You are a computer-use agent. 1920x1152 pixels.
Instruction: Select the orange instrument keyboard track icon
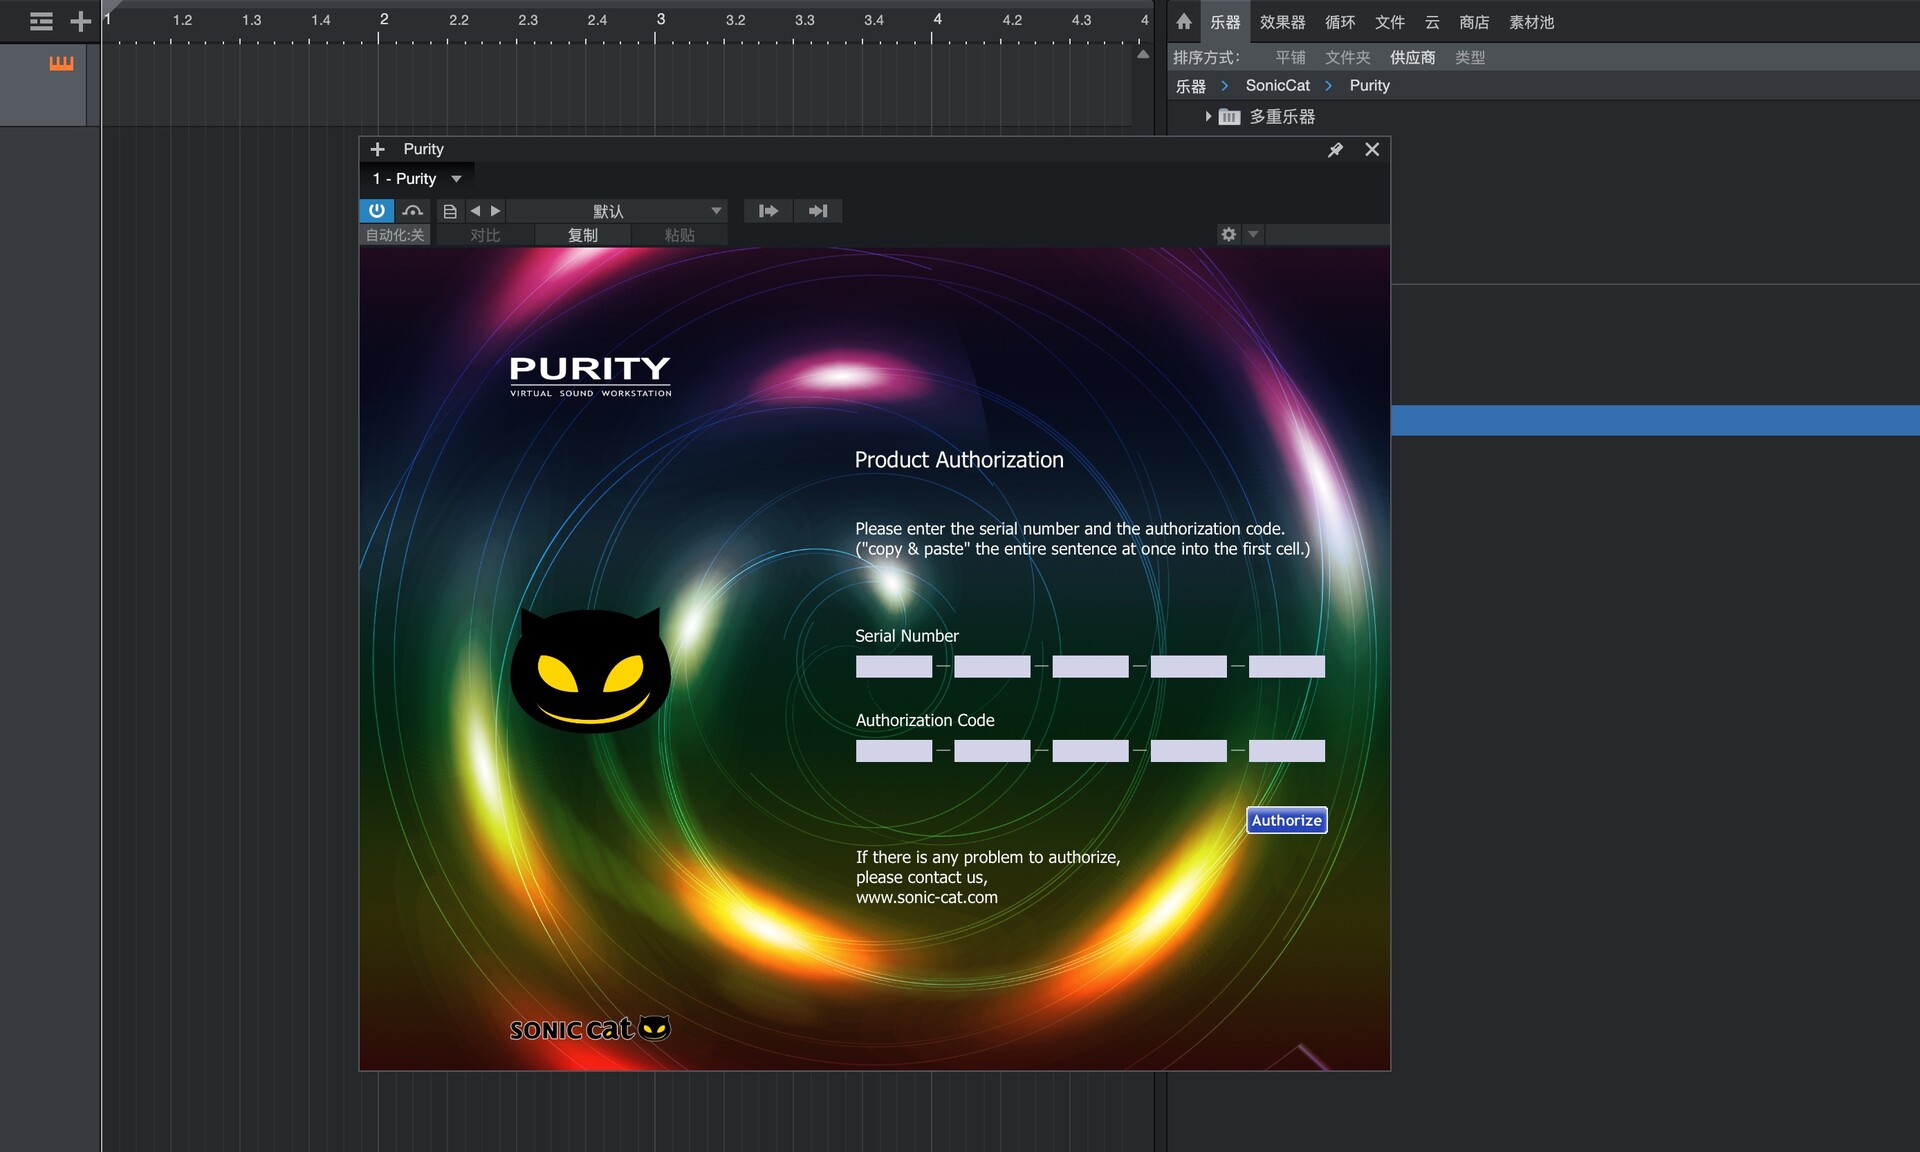tap(61, 63)
